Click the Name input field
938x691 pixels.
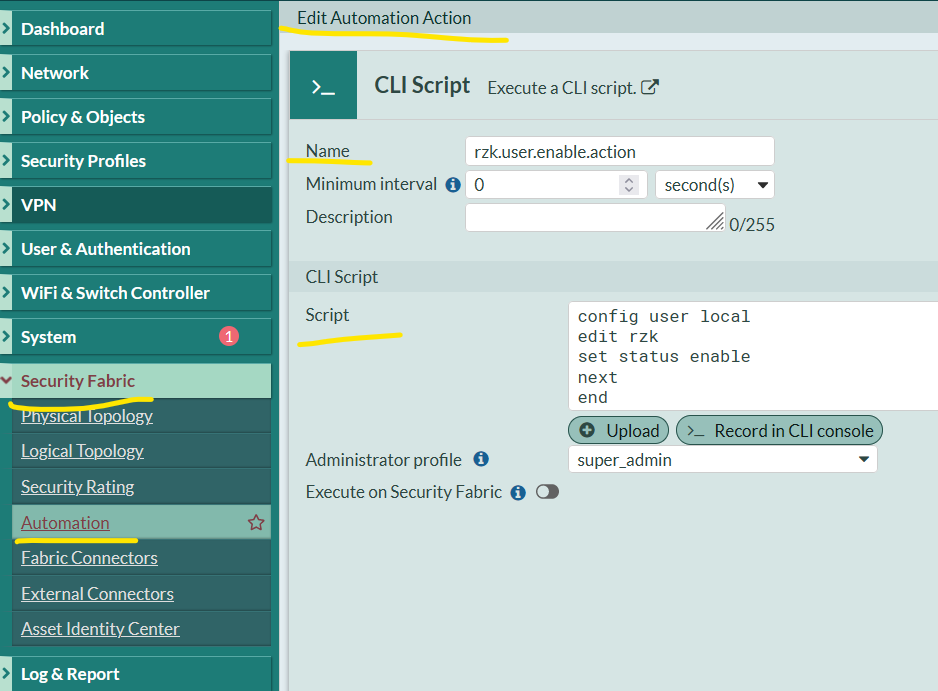click(x=620, y=151)
